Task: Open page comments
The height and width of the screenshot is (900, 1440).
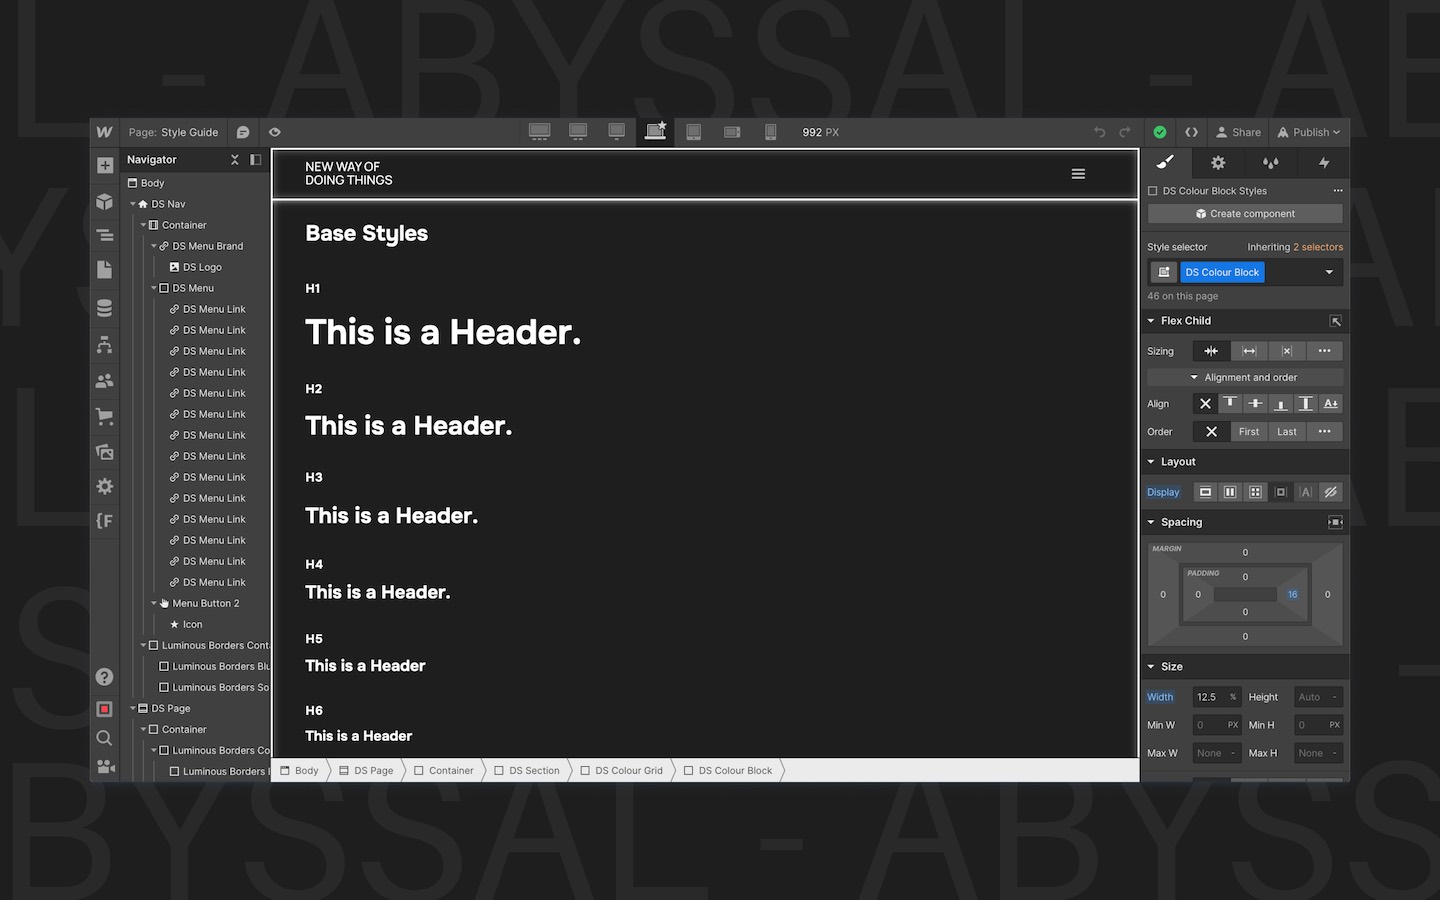Action: click(243, 131)
